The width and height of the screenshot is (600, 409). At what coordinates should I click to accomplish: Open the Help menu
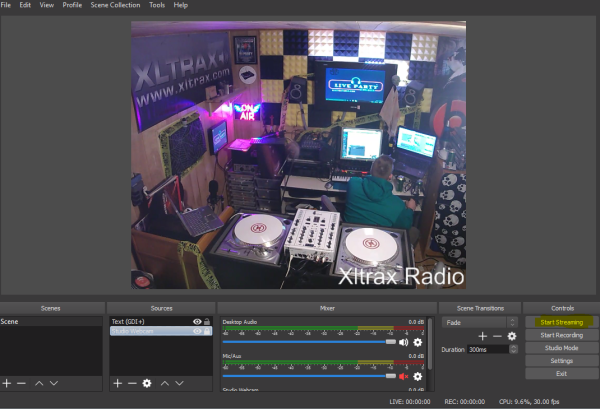181,5
